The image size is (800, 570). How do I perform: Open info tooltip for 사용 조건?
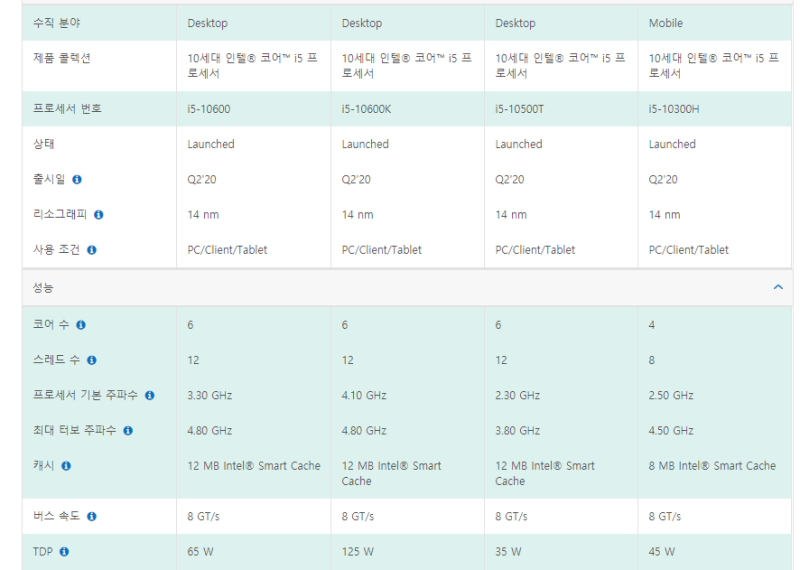[92, 250]
